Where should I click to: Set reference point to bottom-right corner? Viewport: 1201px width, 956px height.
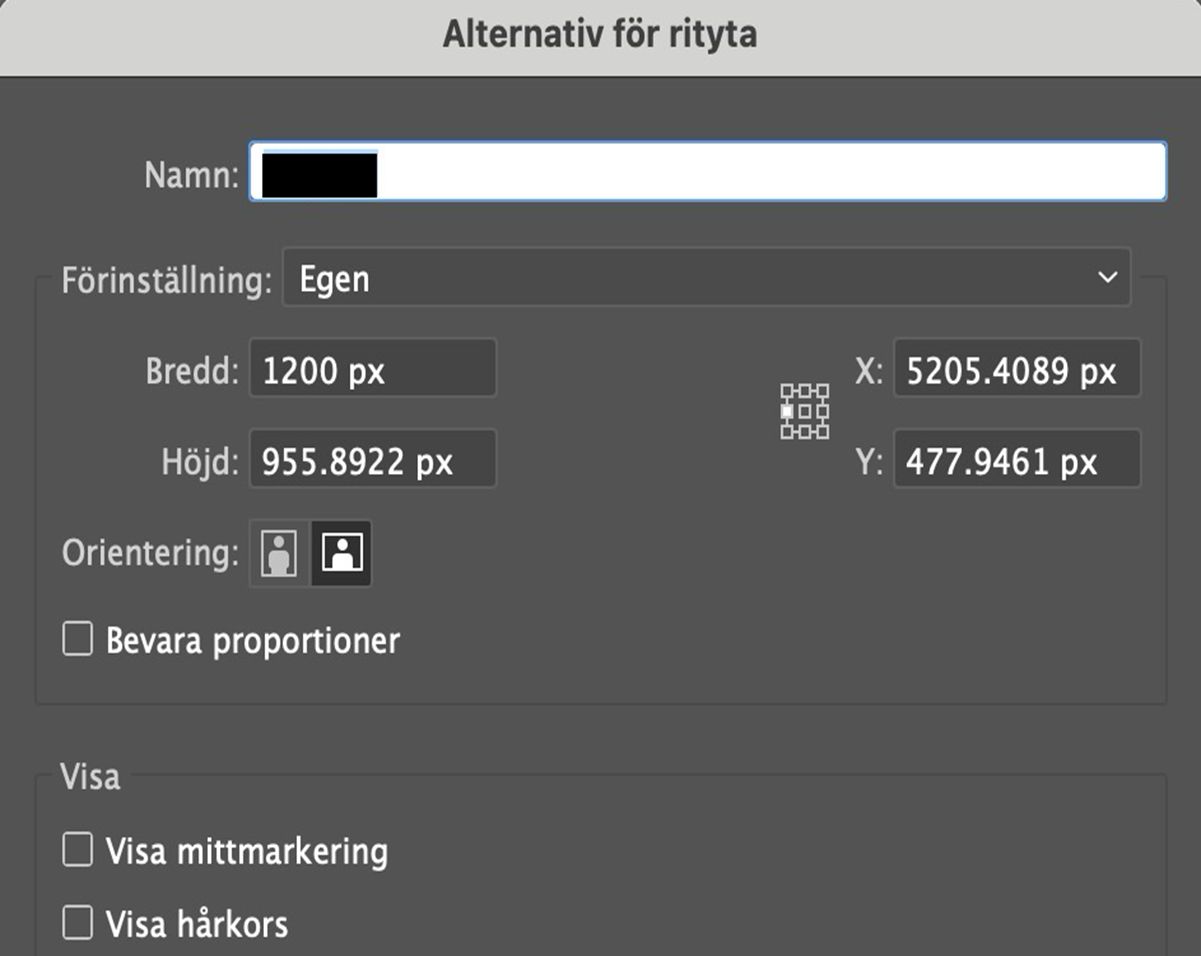tap(823, 432)
